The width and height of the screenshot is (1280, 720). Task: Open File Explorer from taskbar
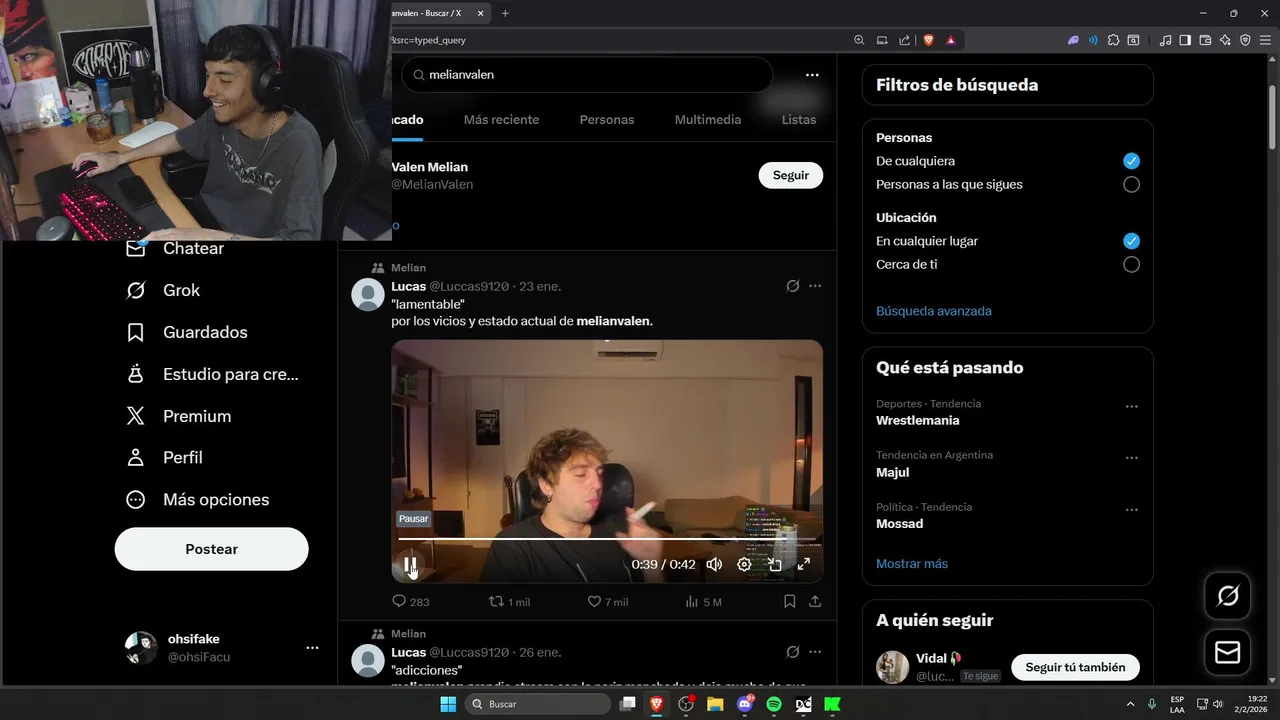715,704
